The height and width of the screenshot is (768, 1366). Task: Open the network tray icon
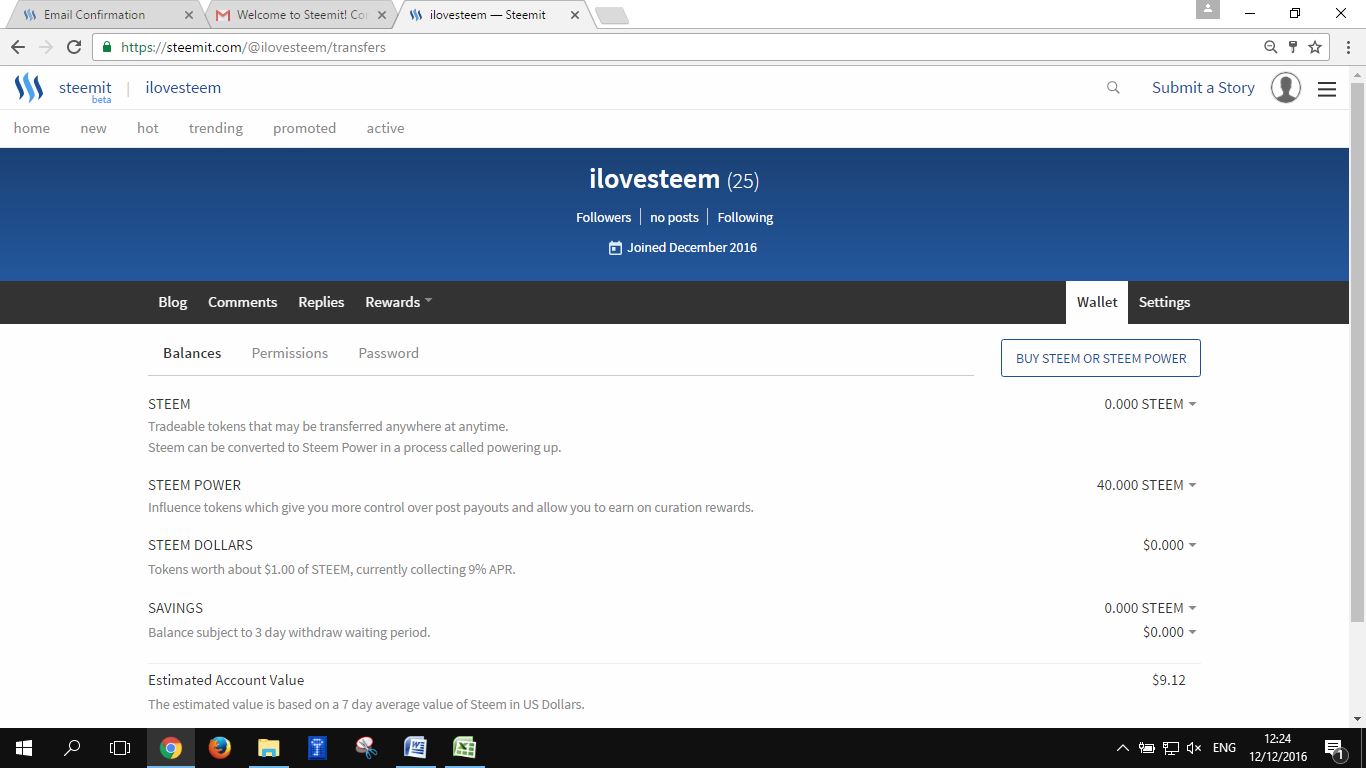coord(1170,748)
